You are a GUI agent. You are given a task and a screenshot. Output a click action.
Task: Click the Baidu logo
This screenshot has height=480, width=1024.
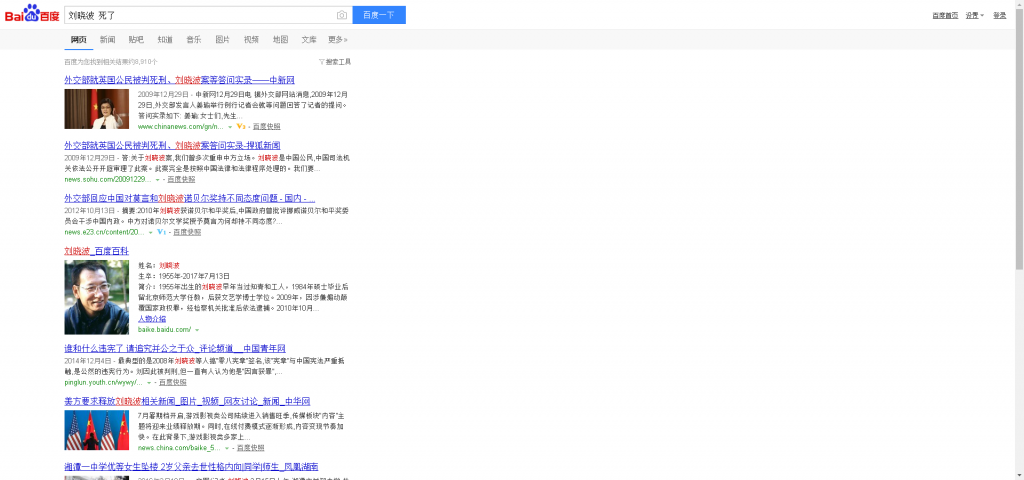[x=32, y=15]
